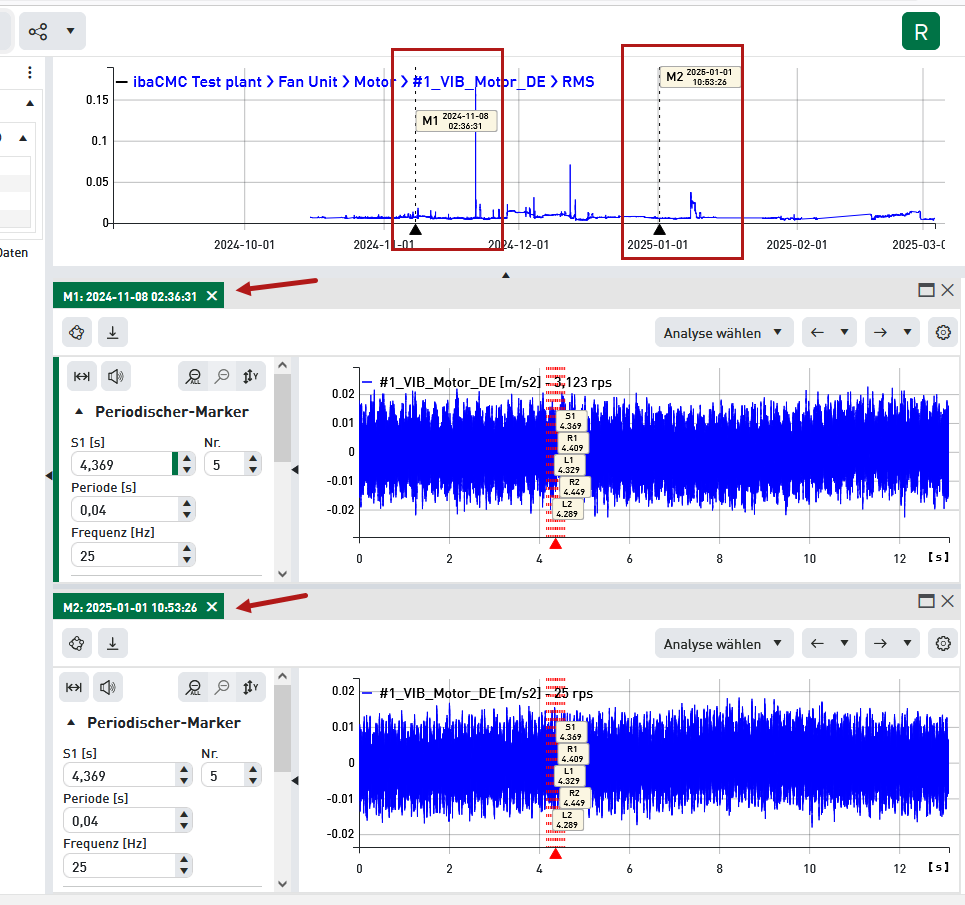The height and width of the screenshot is (905, 965).
Task: Click the green R user avatar button
Action: (x=920, y=32)
